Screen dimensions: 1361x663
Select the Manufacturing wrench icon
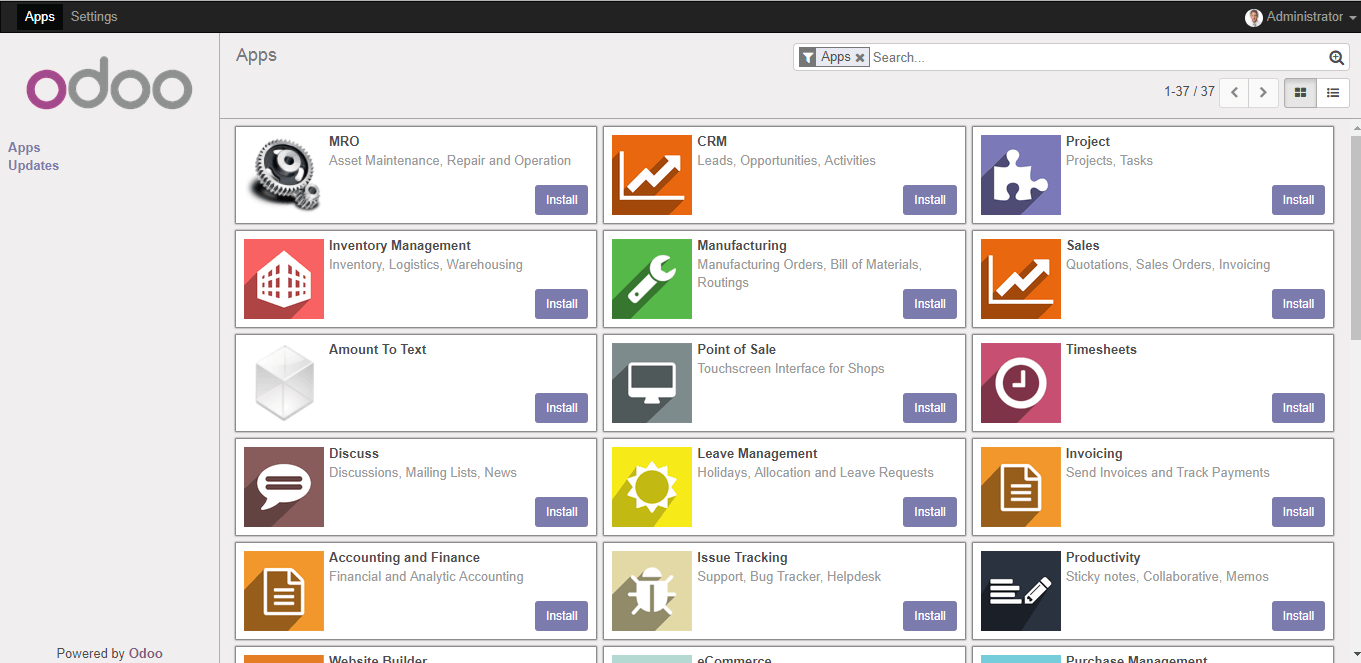(x=652, y=279)
